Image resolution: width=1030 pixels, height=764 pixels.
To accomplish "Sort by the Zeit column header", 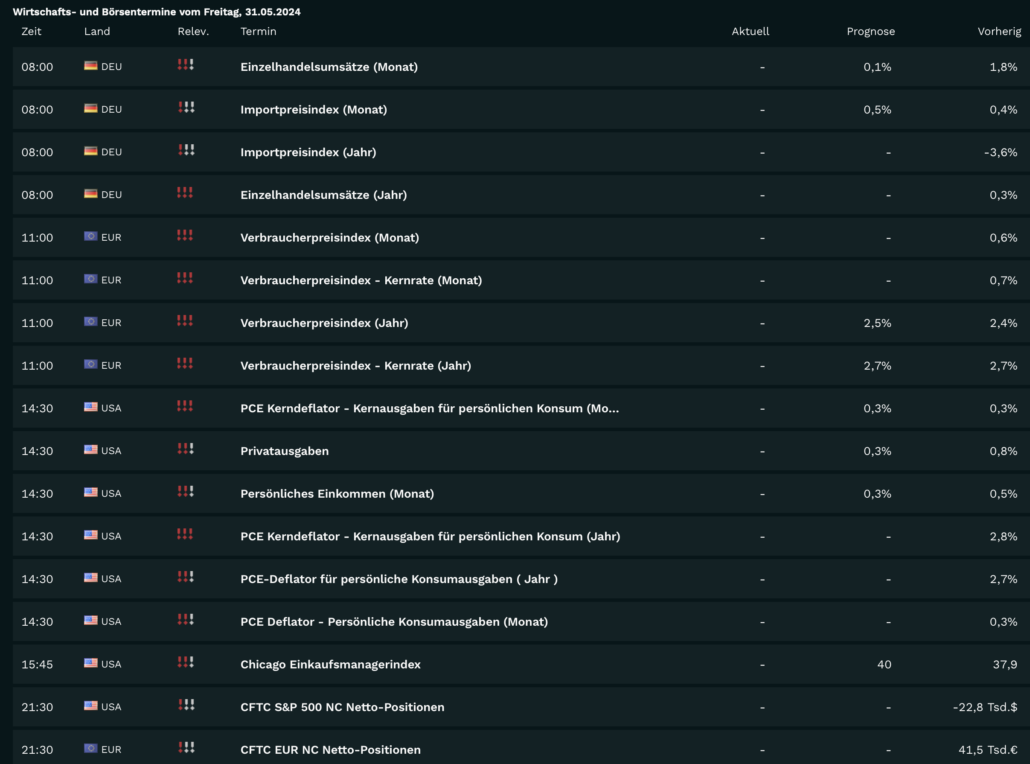I will pyautogui.click(x=32, y=31).
